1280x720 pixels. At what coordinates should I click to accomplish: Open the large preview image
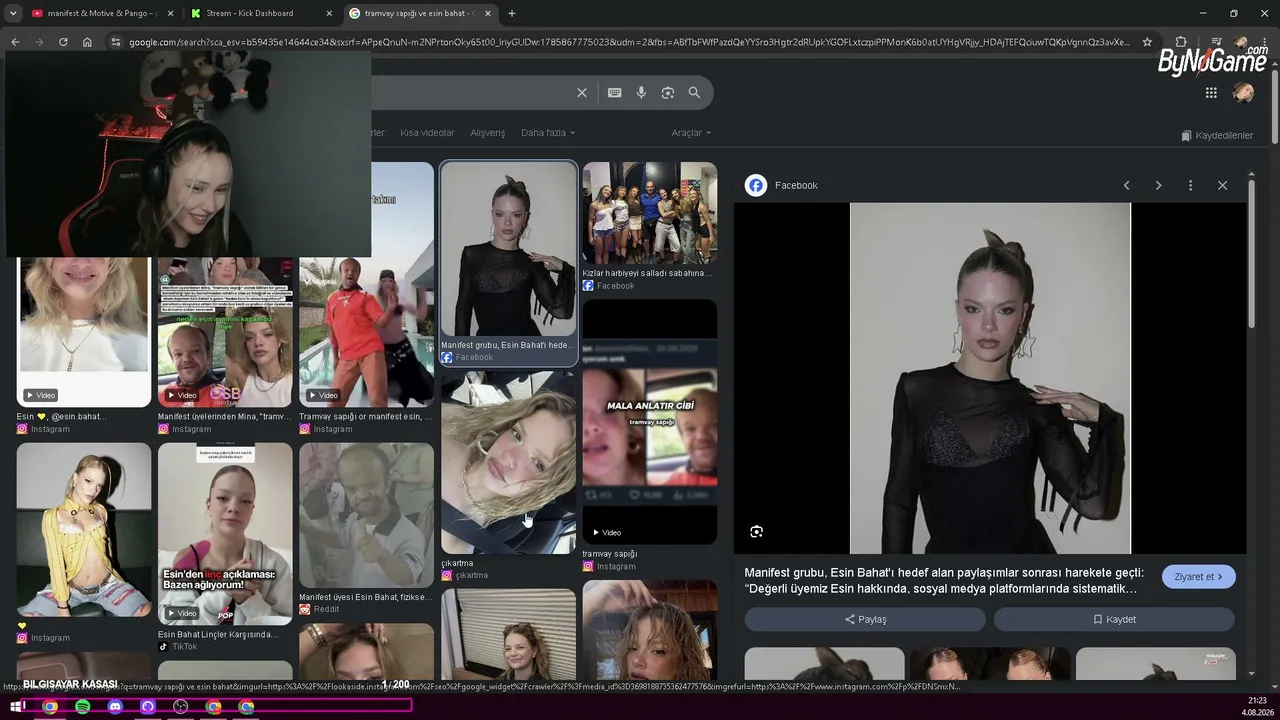[990, 378]
